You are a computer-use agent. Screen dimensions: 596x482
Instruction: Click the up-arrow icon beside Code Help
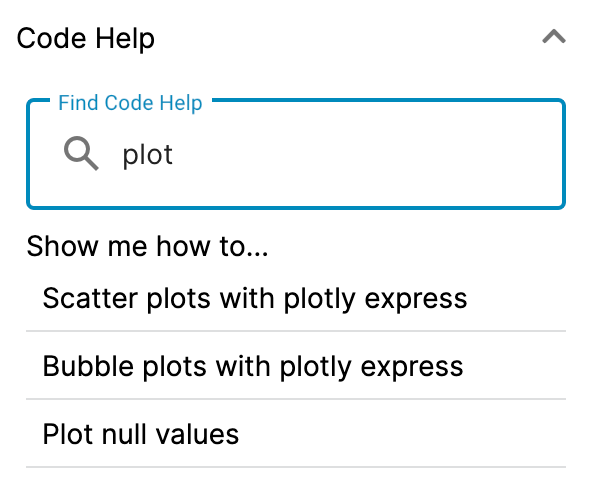click(x=554, y=37)
